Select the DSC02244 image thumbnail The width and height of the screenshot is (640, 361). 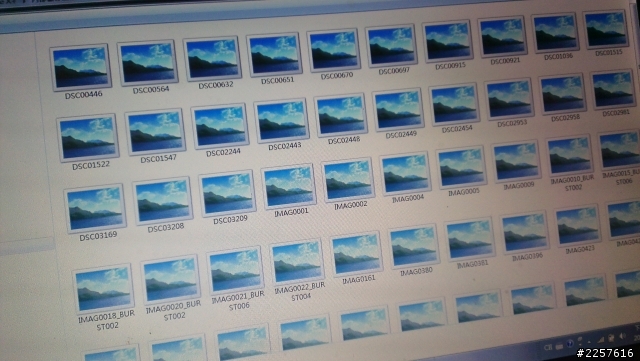pyautogui.click(x=220, y=126)
